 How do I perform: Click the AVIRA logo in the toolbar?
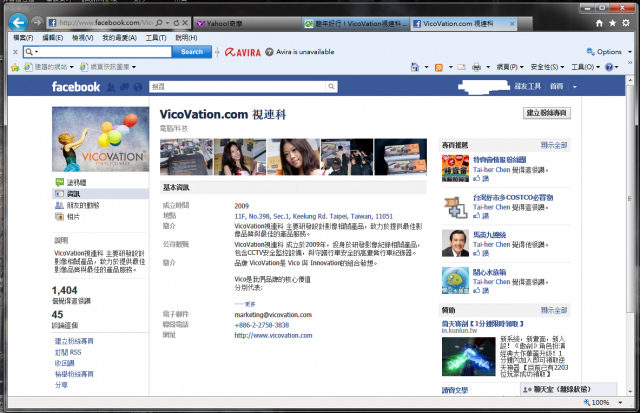pos(243,52)
